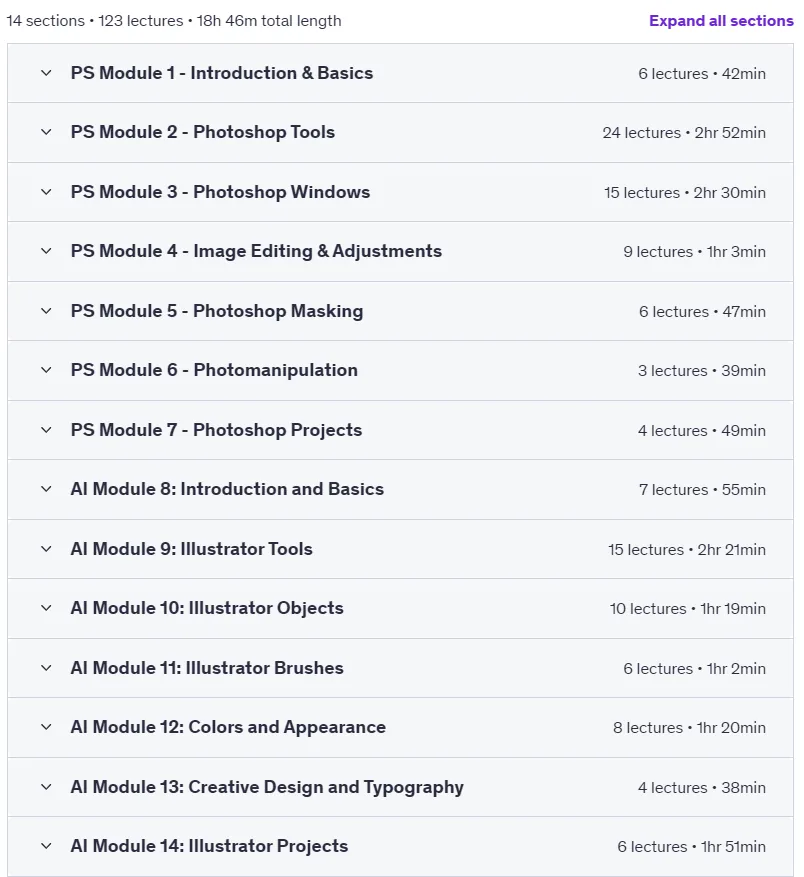Expand chevron for PS Module 1
The image size is (804, 877).
tap(46, 73)
